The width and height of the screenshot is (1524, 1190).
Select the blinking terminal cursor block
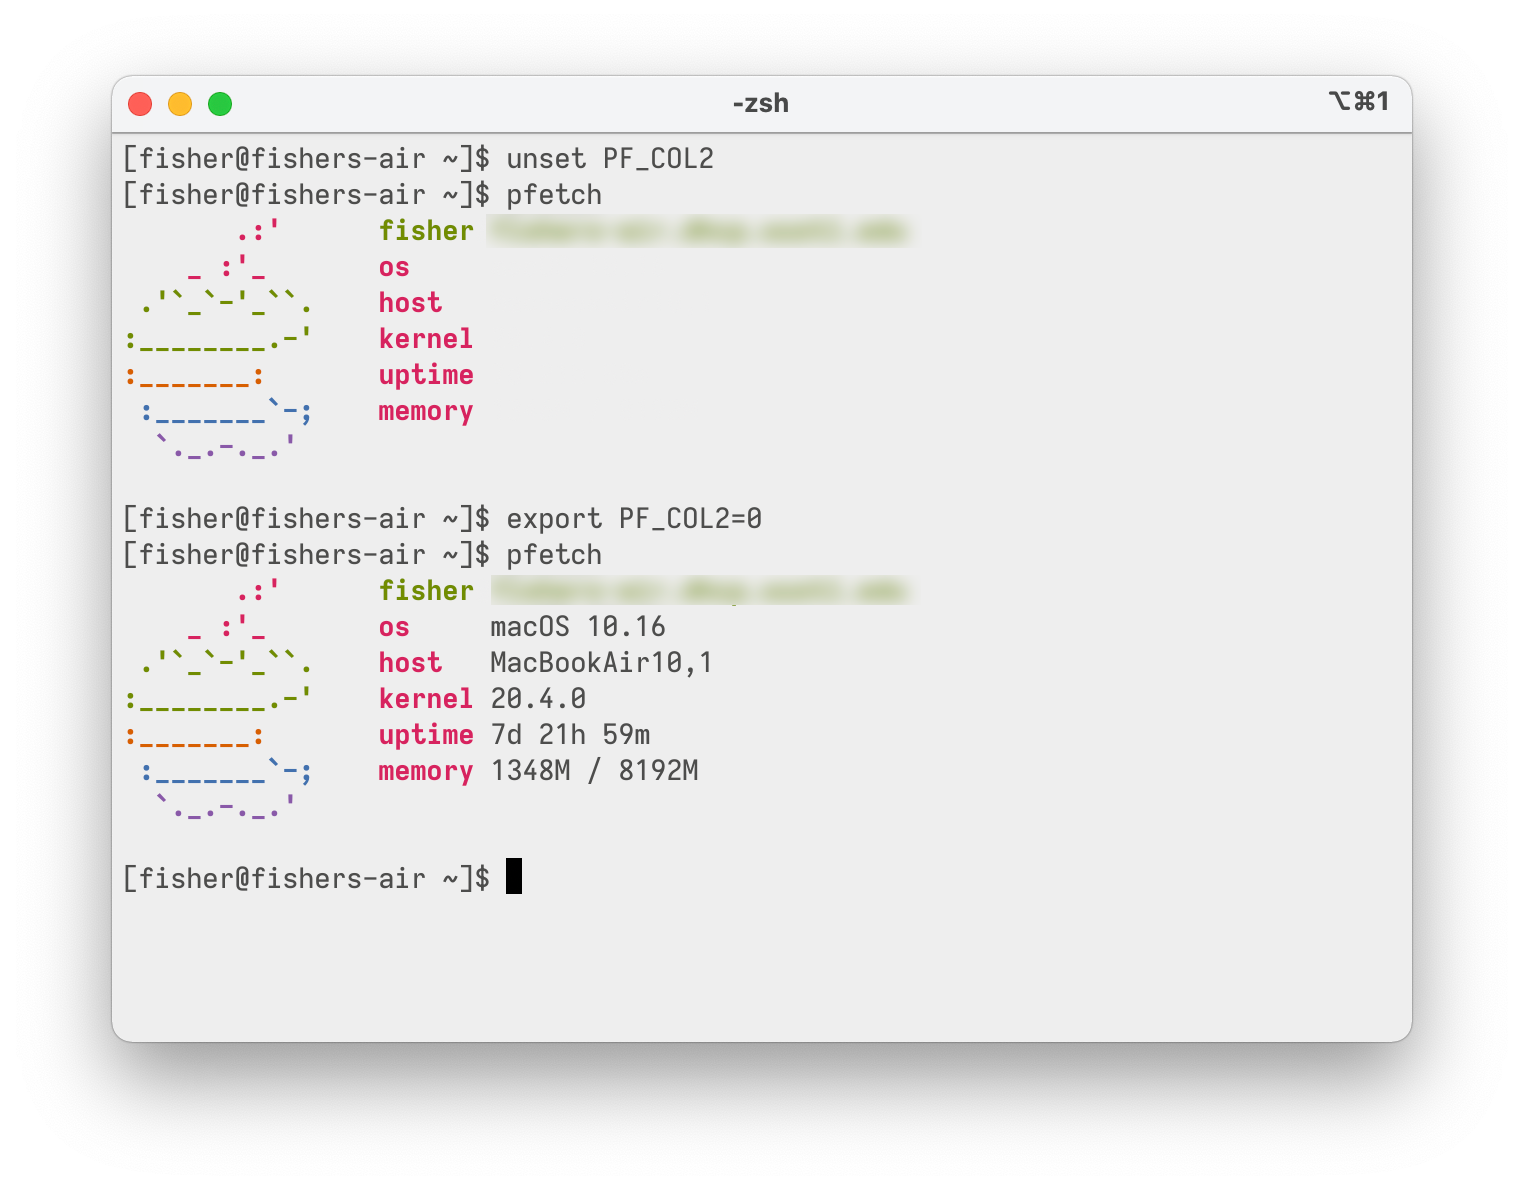tap(514, 877)
